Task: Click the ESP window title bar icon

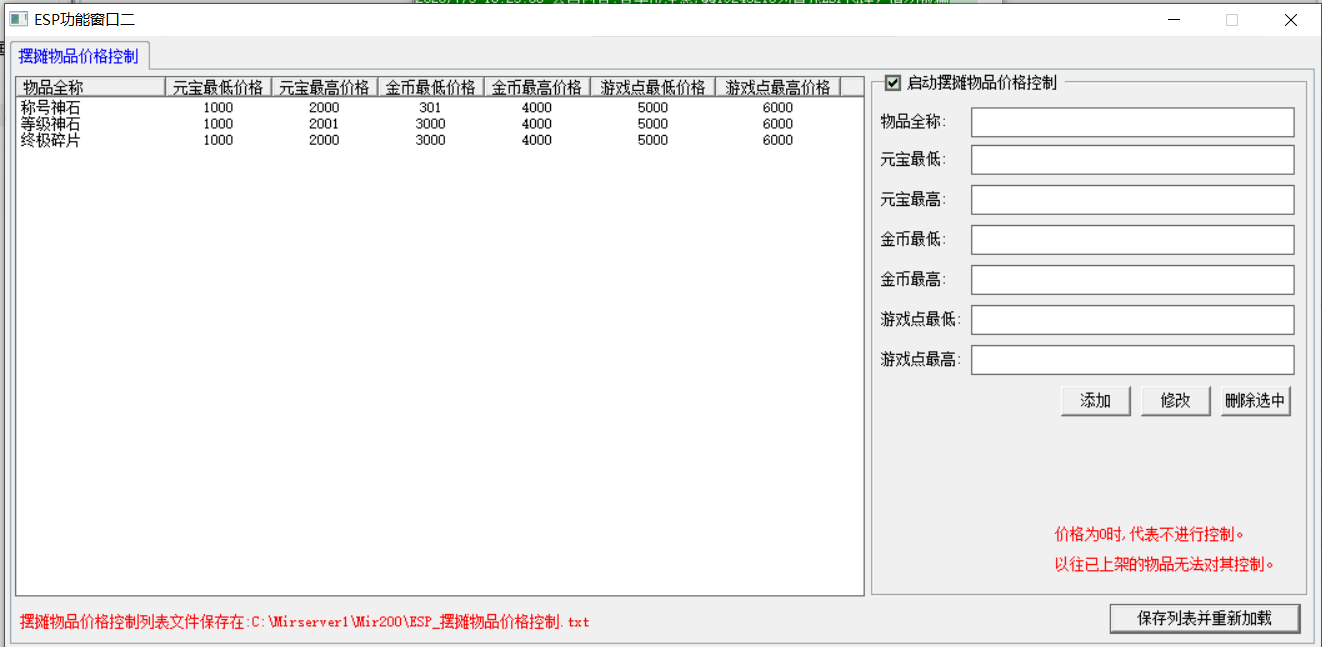Action: click(17, 19)
